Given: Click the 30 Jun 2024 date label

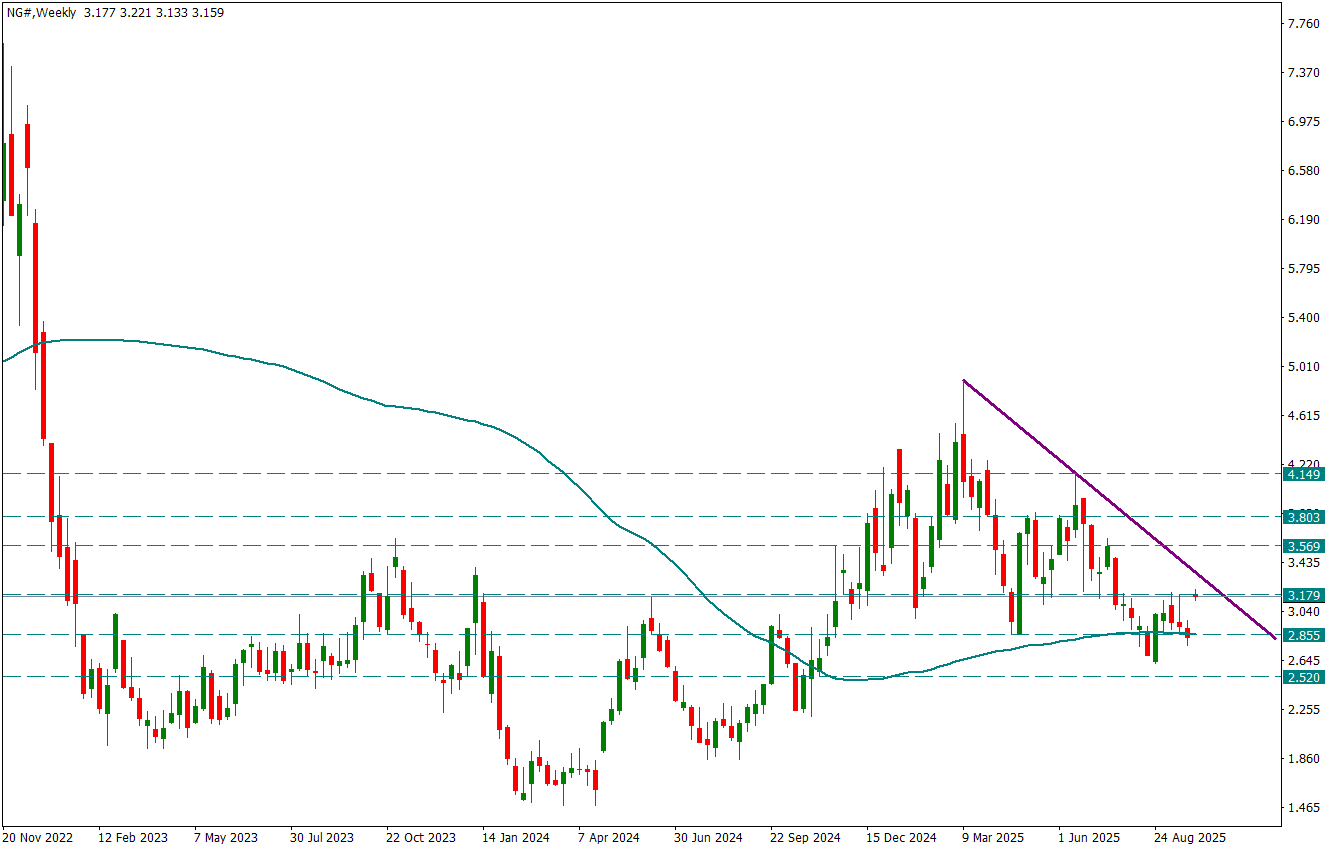Looking at the screenshot, I should click(x=707, y=837).
